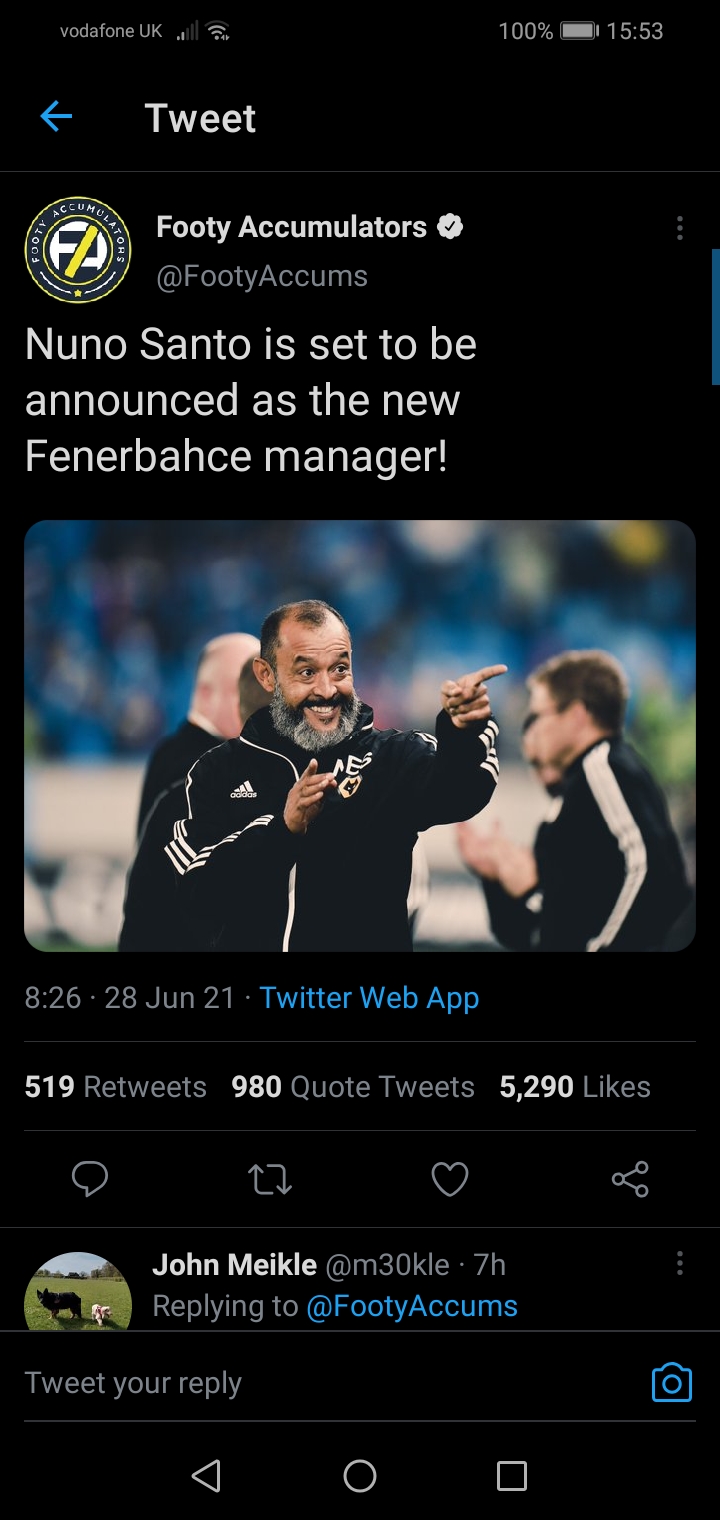Tap the share icon

click(630, 1179)
